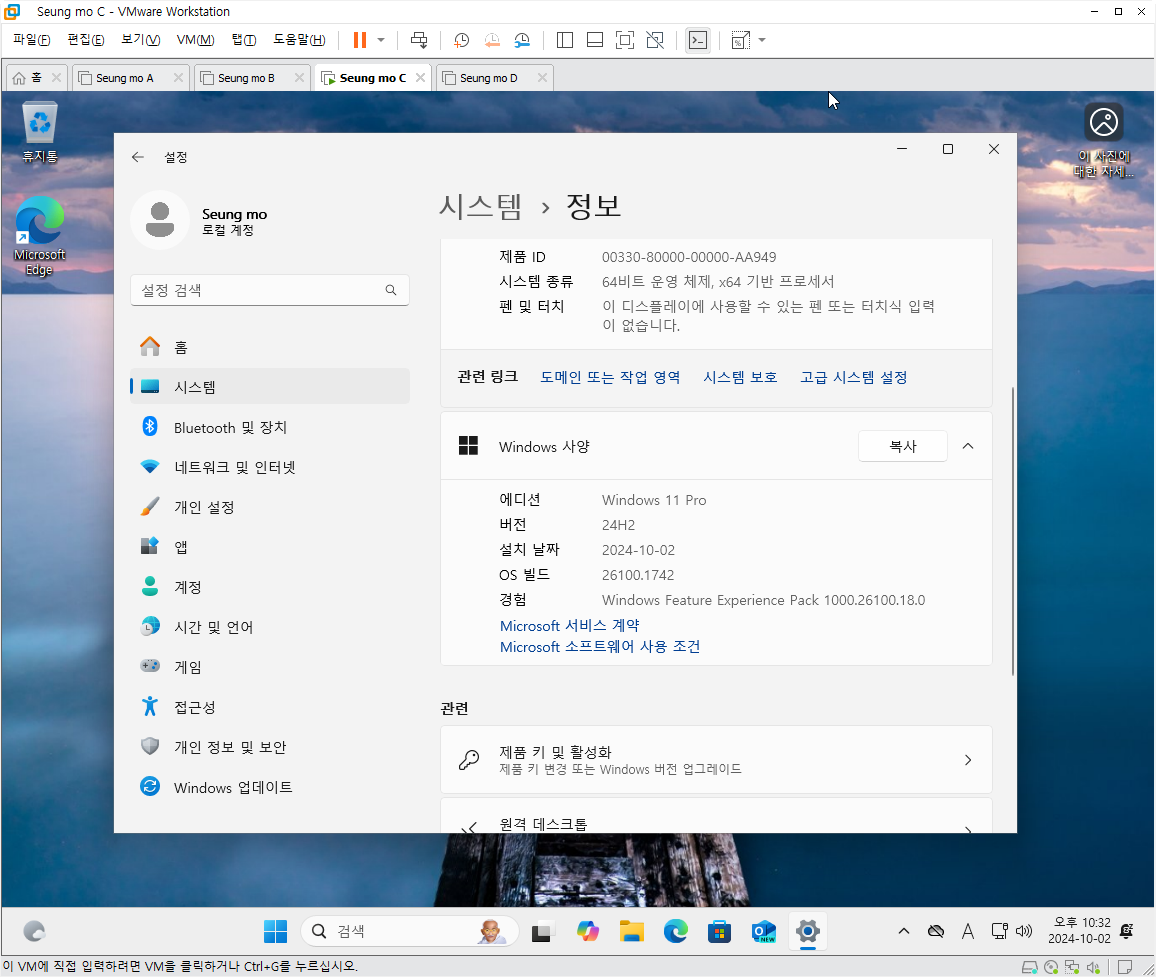Image resolution: width=1156 pixels, height=977 pixels.
Task: Switch to the Seung mo A tab
Action: click(x=124, y=77)
